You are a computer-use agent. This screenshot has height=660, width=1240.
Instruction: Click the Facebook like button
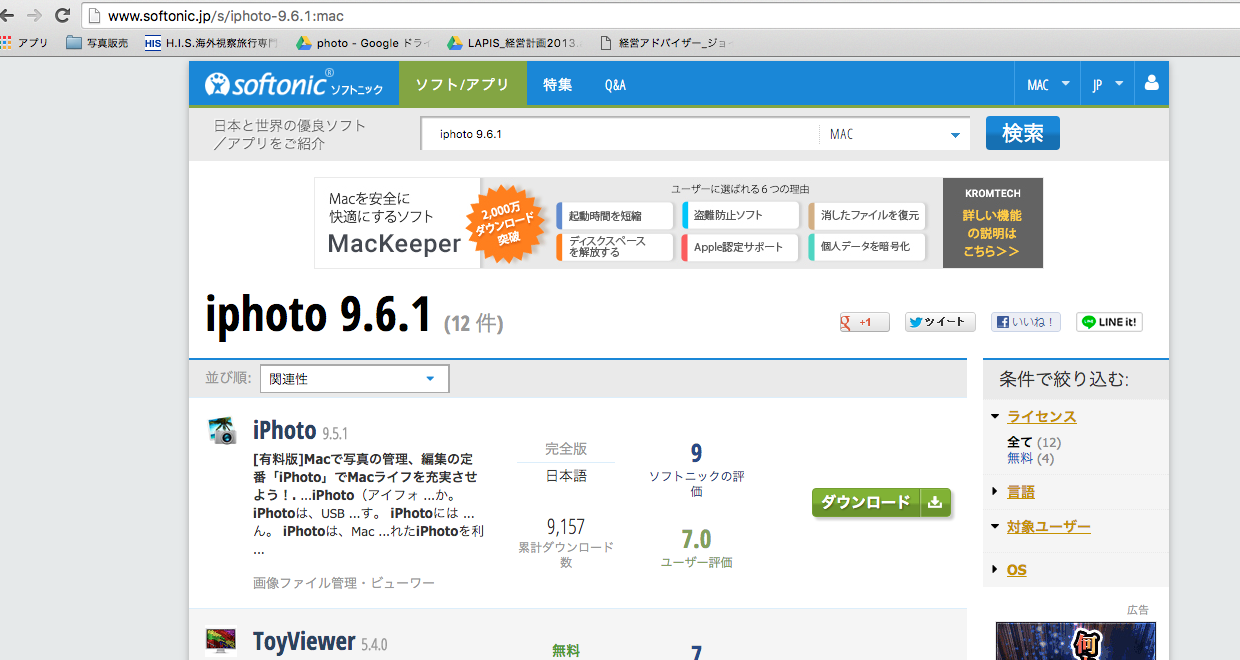[1026, 322]
